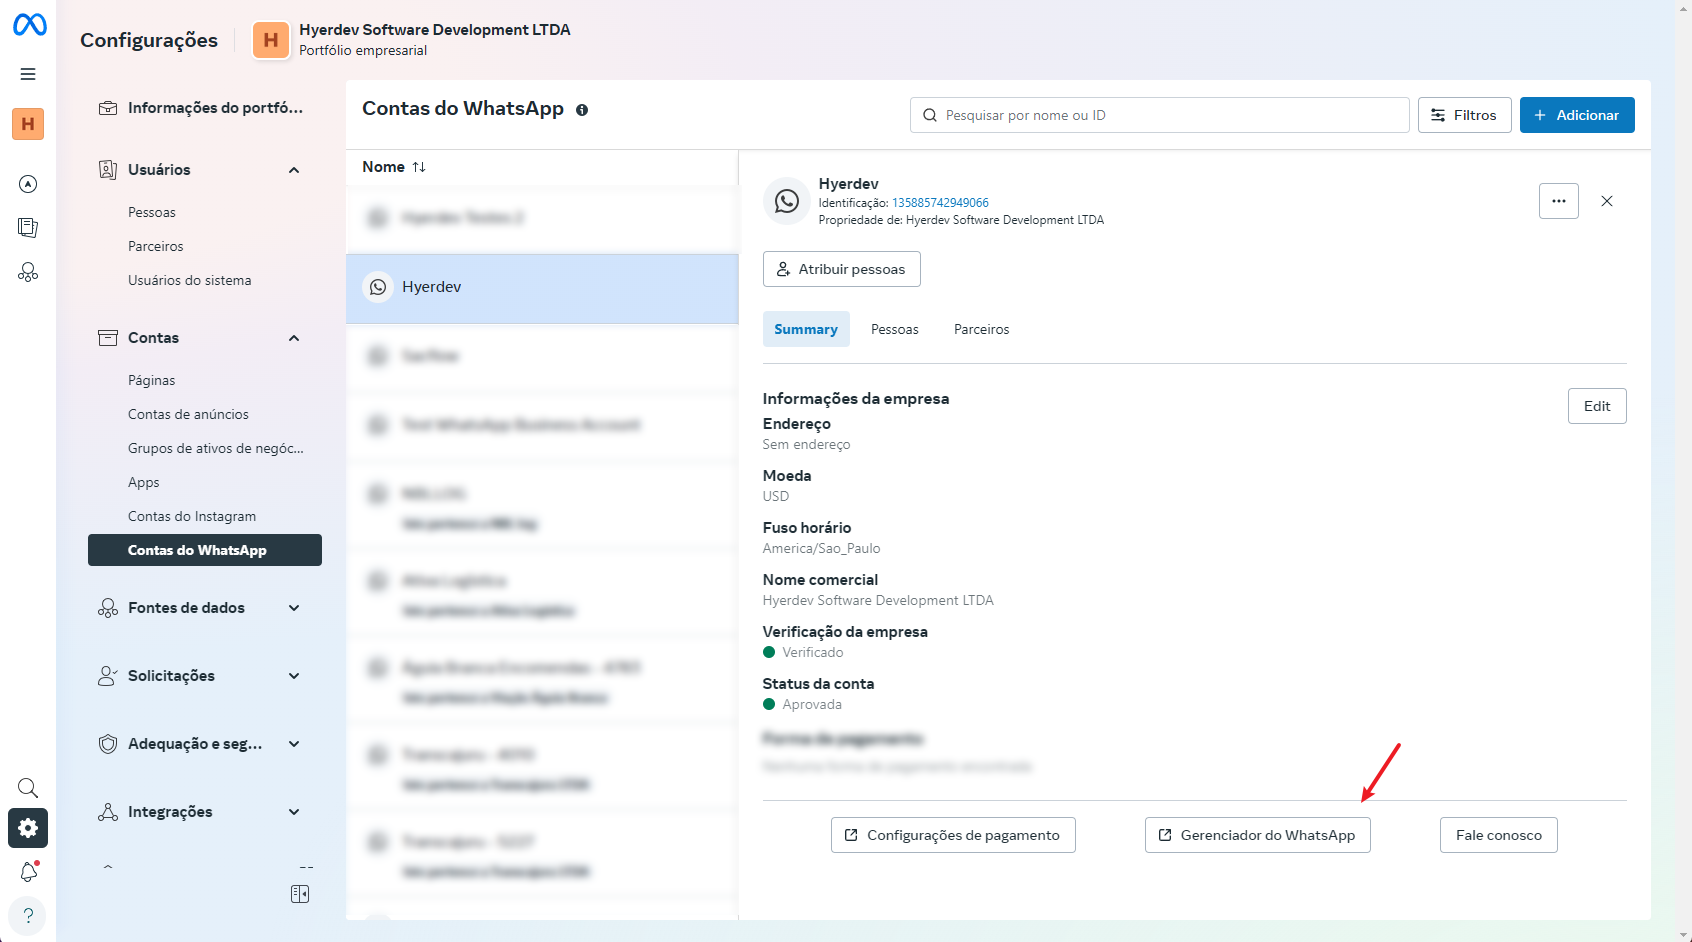Open the help question mark icon

click(x=28, y=916)
